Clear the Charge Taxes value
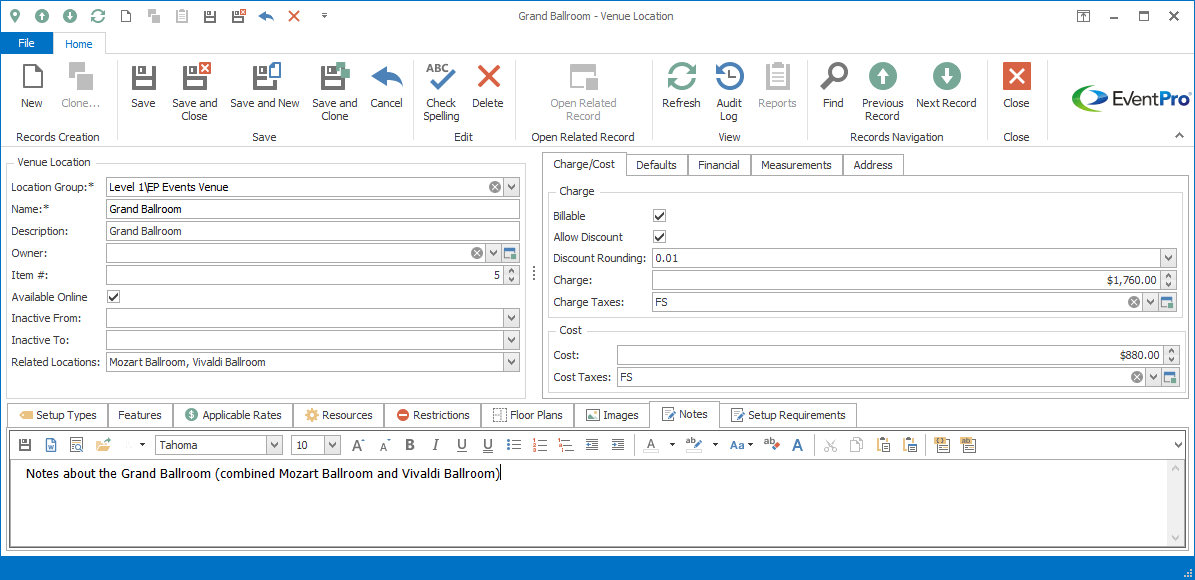 [1134, 303]
